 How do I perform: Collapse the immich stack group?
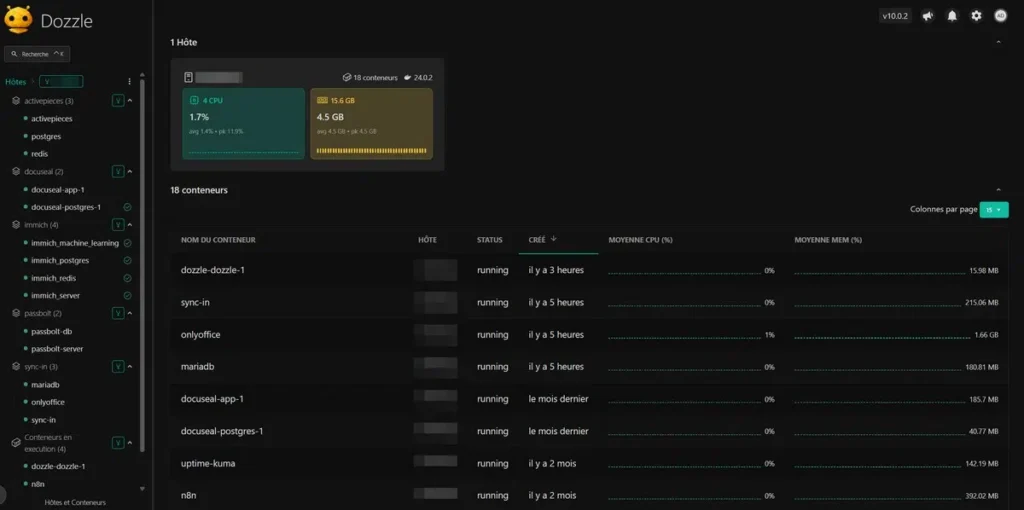(119, 225)
